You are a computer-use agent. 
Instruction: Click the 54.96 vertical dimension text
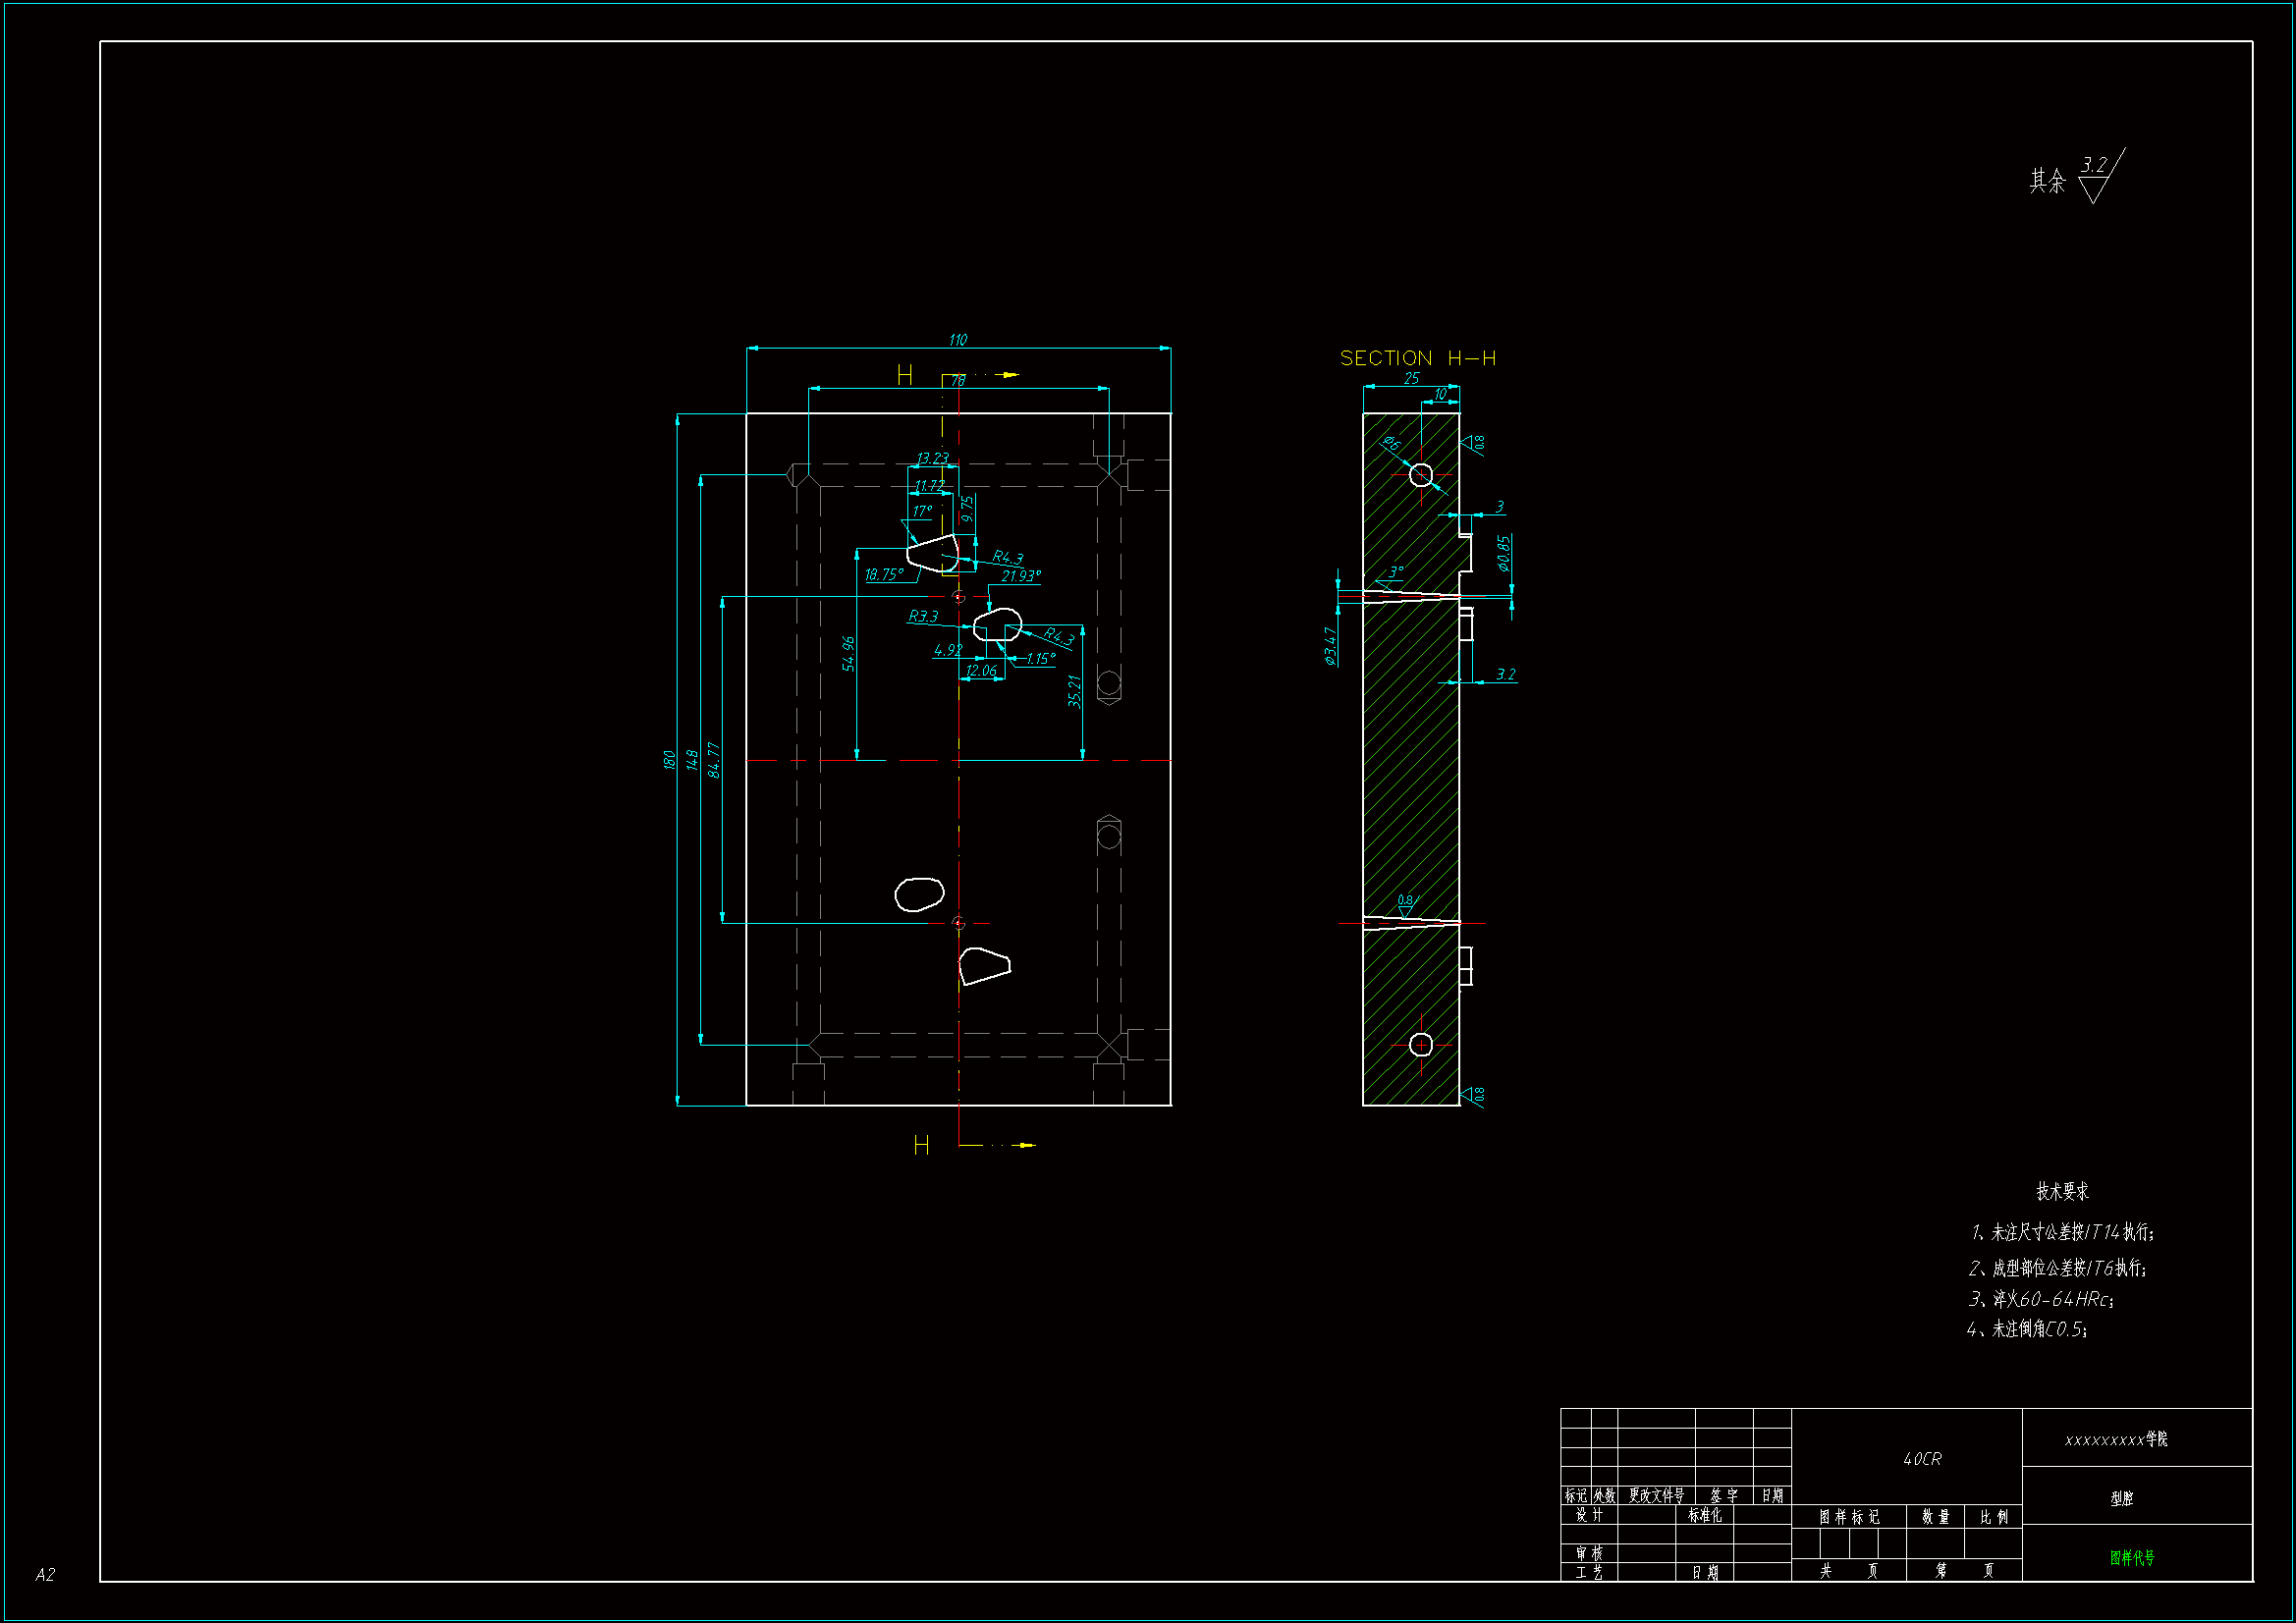click(848, 653)
